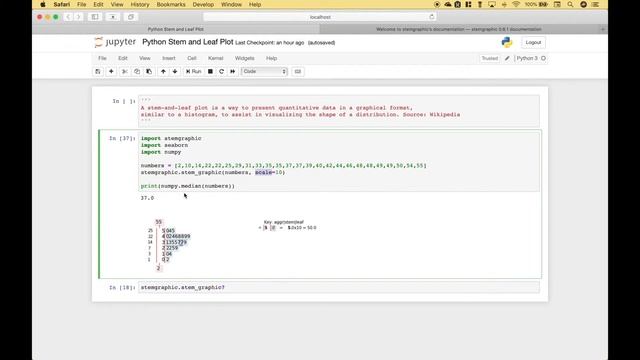Interrupt the kernel with stop icon
The width and height of the screenshot is (640, 360).
pos(210,71)
